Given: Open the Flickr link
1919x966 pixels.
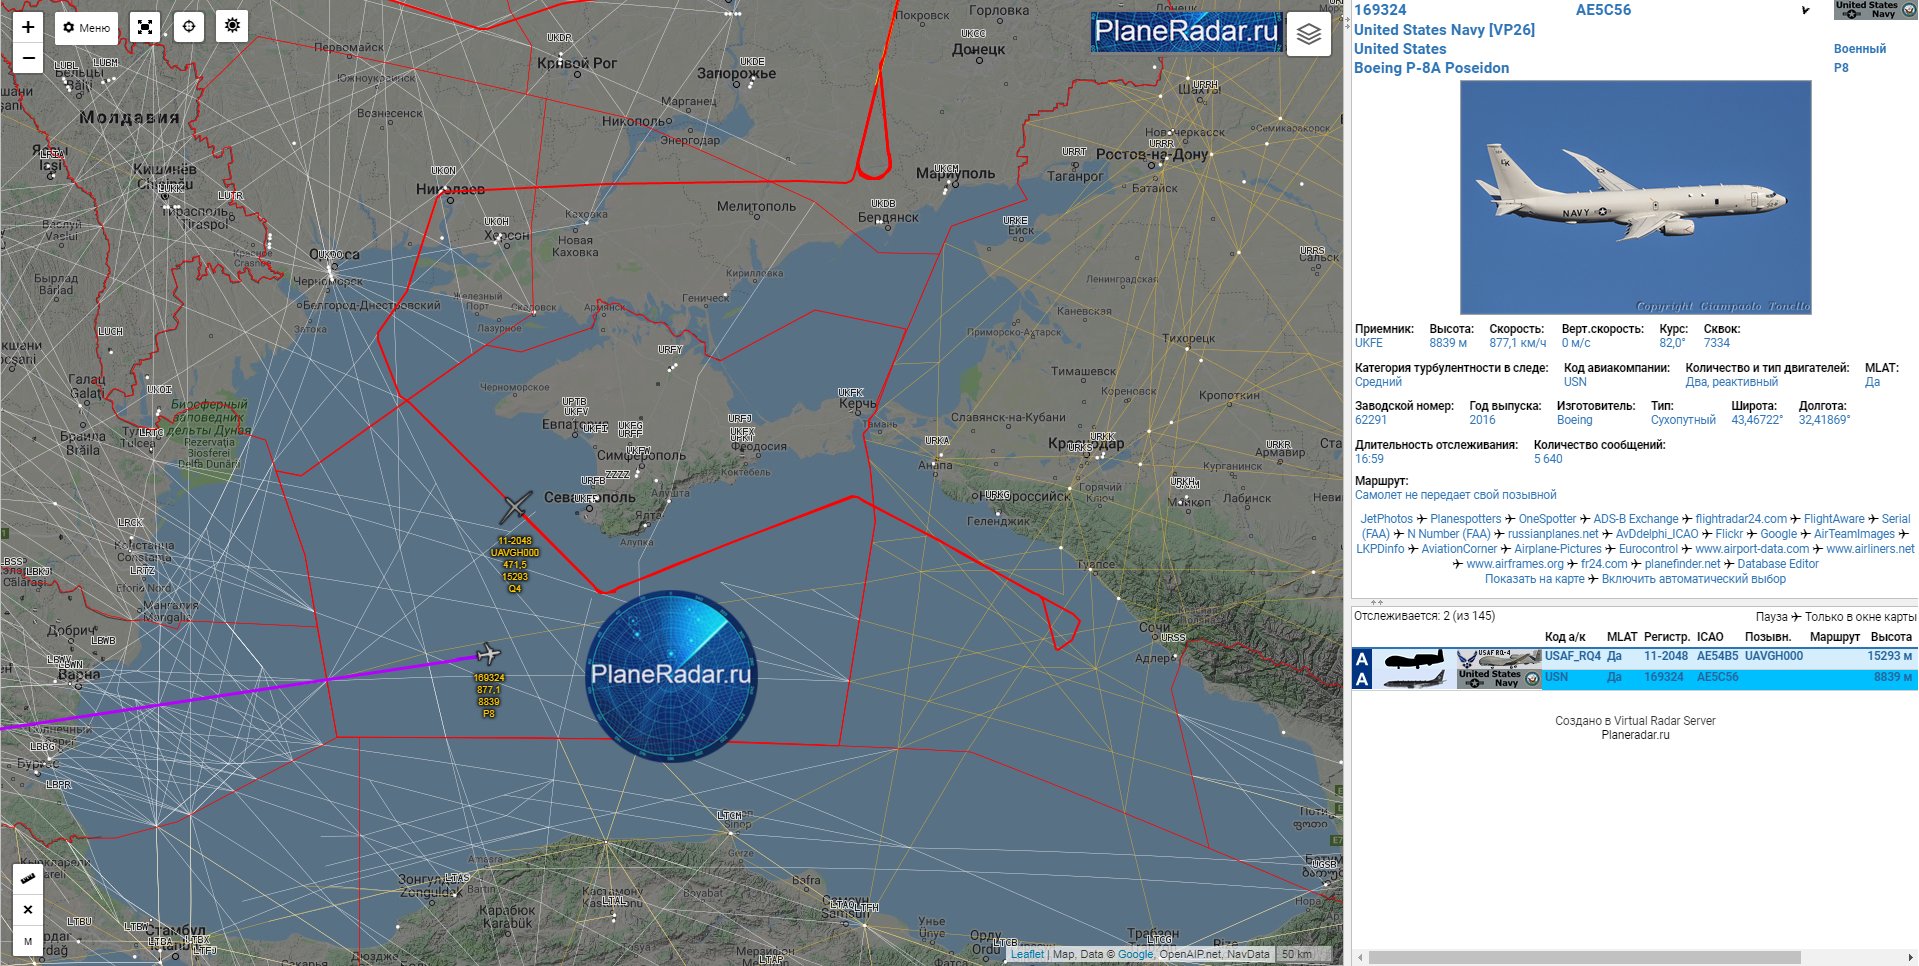Looking at the screenshot, I should click(x=1729, y=534).
